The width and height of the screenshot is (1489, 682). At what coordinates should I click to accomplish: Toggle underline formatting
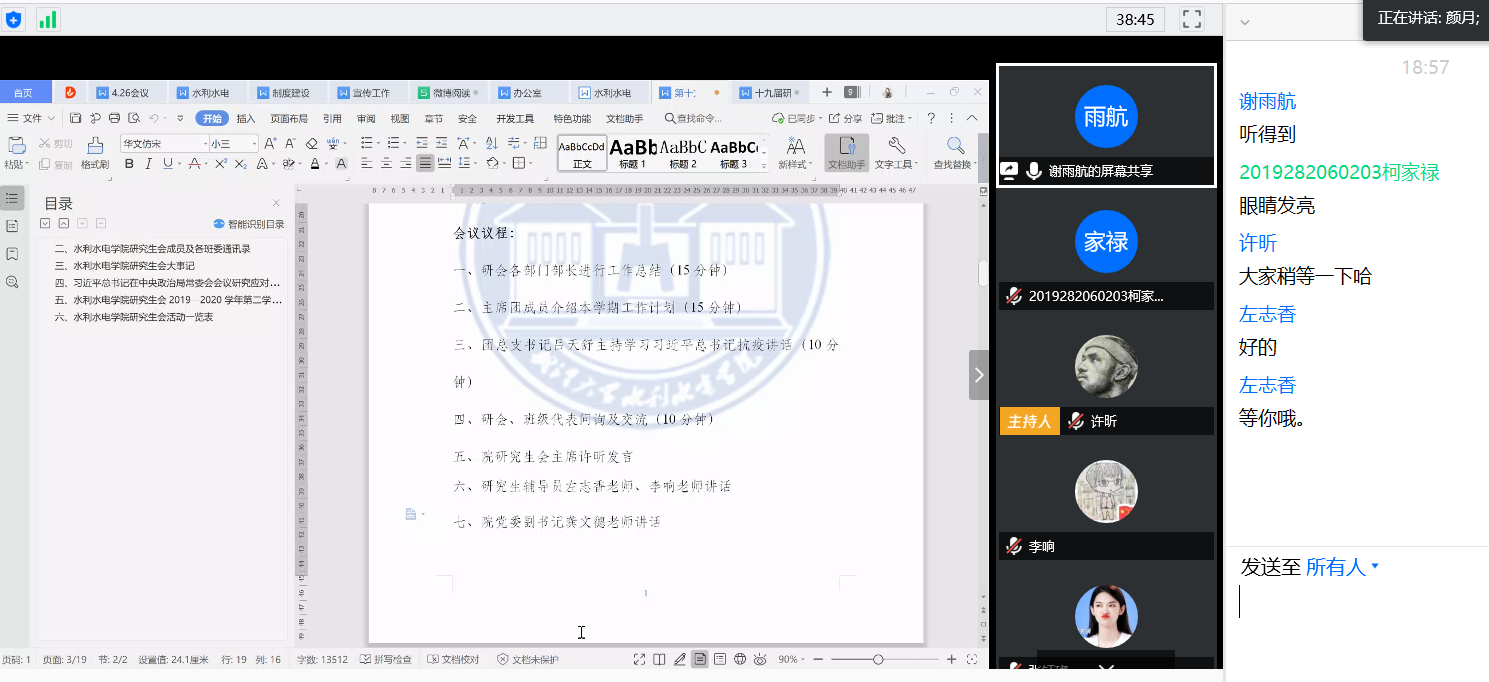tap(167, 162)
